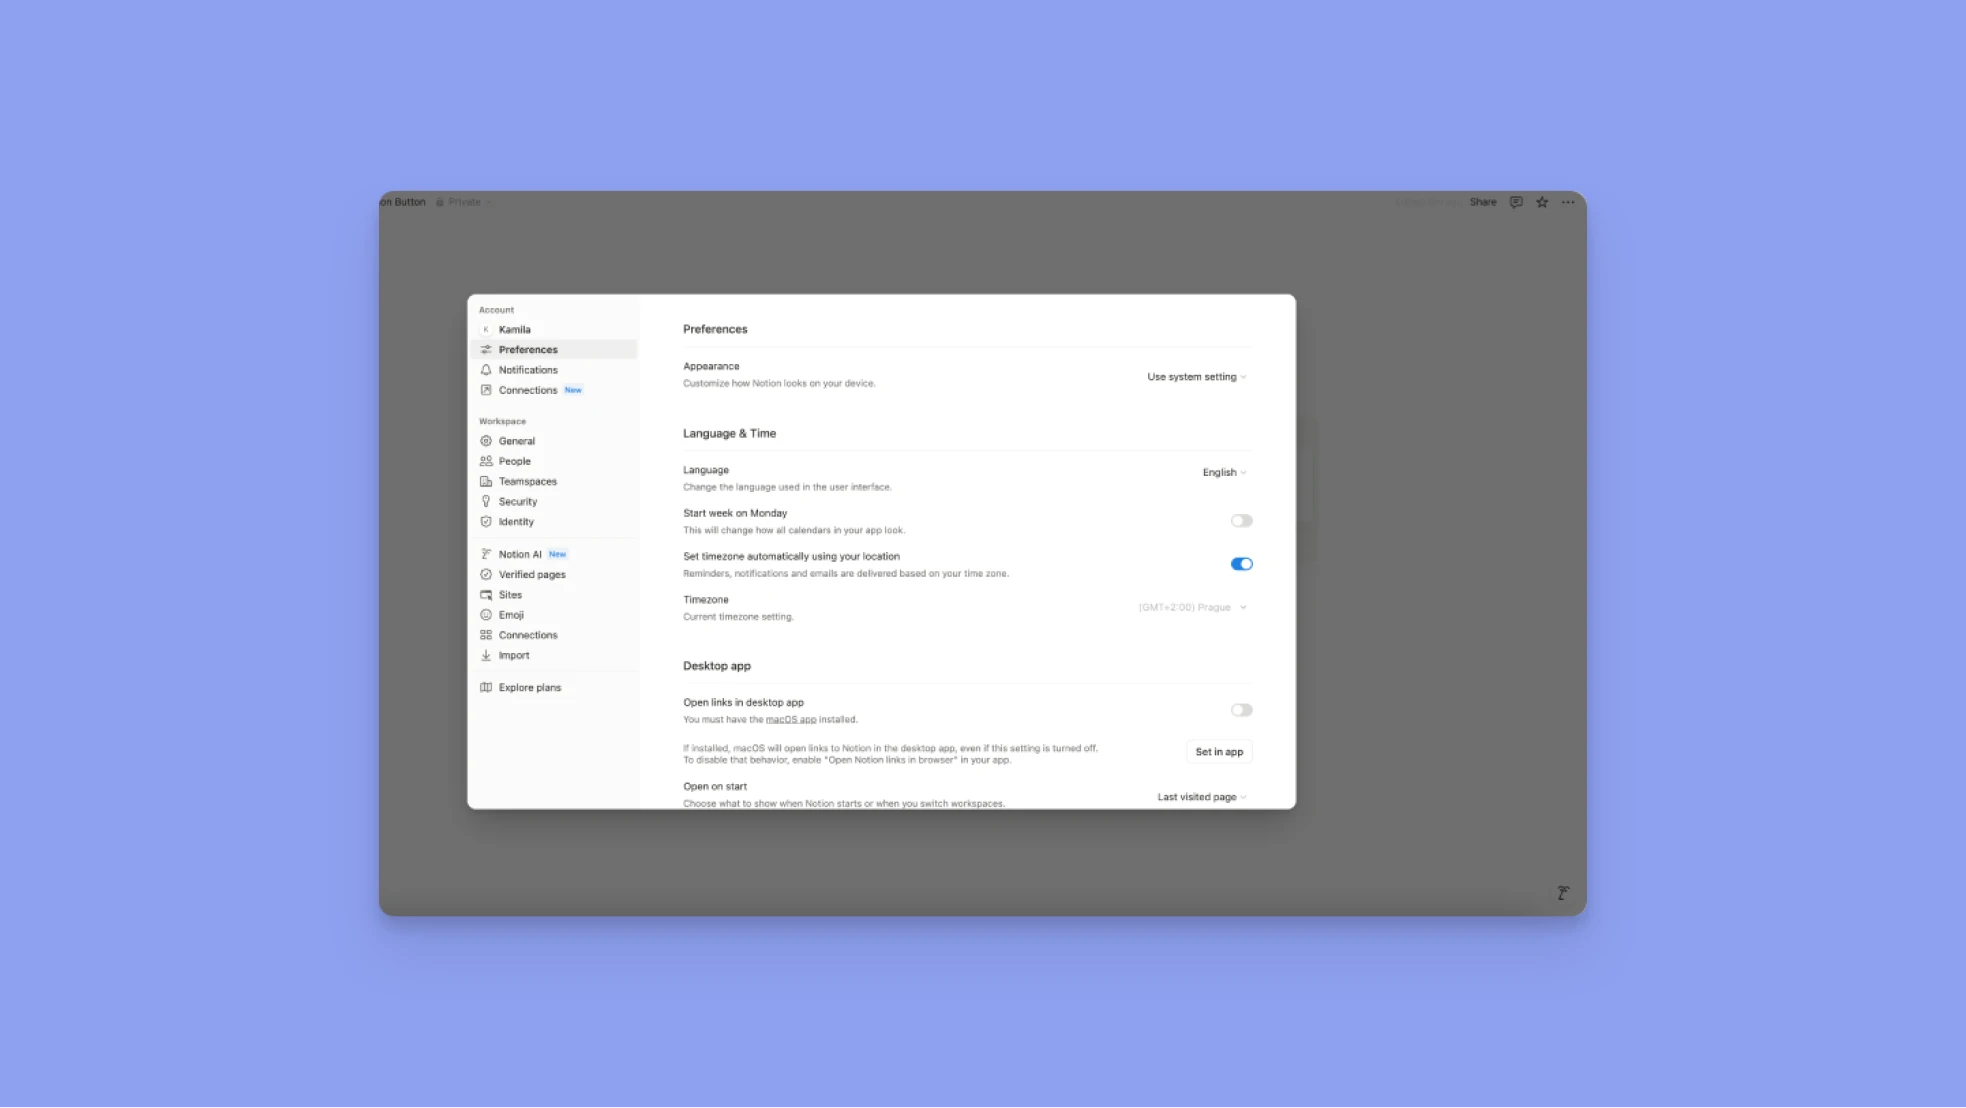The width and height of the screenshot is (1966, 1108).
Task: Select the Sites icon in the sidebar
Action: pyautogui.click(x=487, y=594)
